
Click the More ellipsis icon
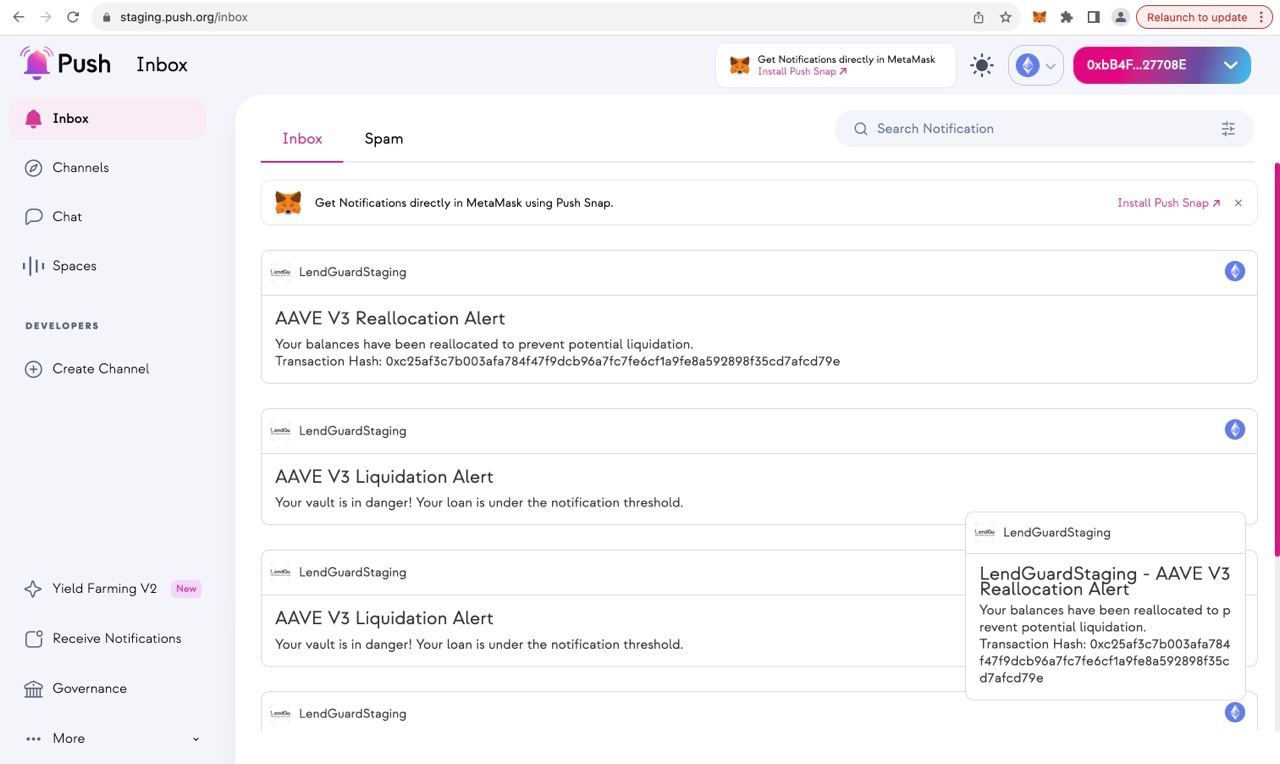pyautogui.click(x=34, y=739)
